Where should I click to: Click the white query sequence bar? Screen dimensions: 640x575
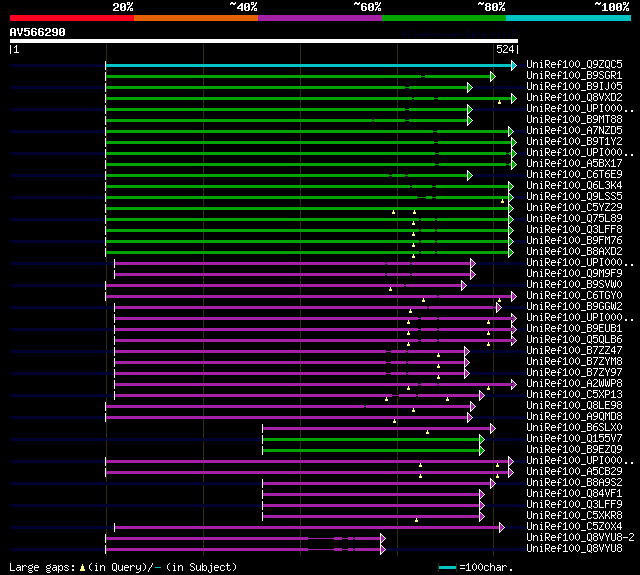coord(264,41)
